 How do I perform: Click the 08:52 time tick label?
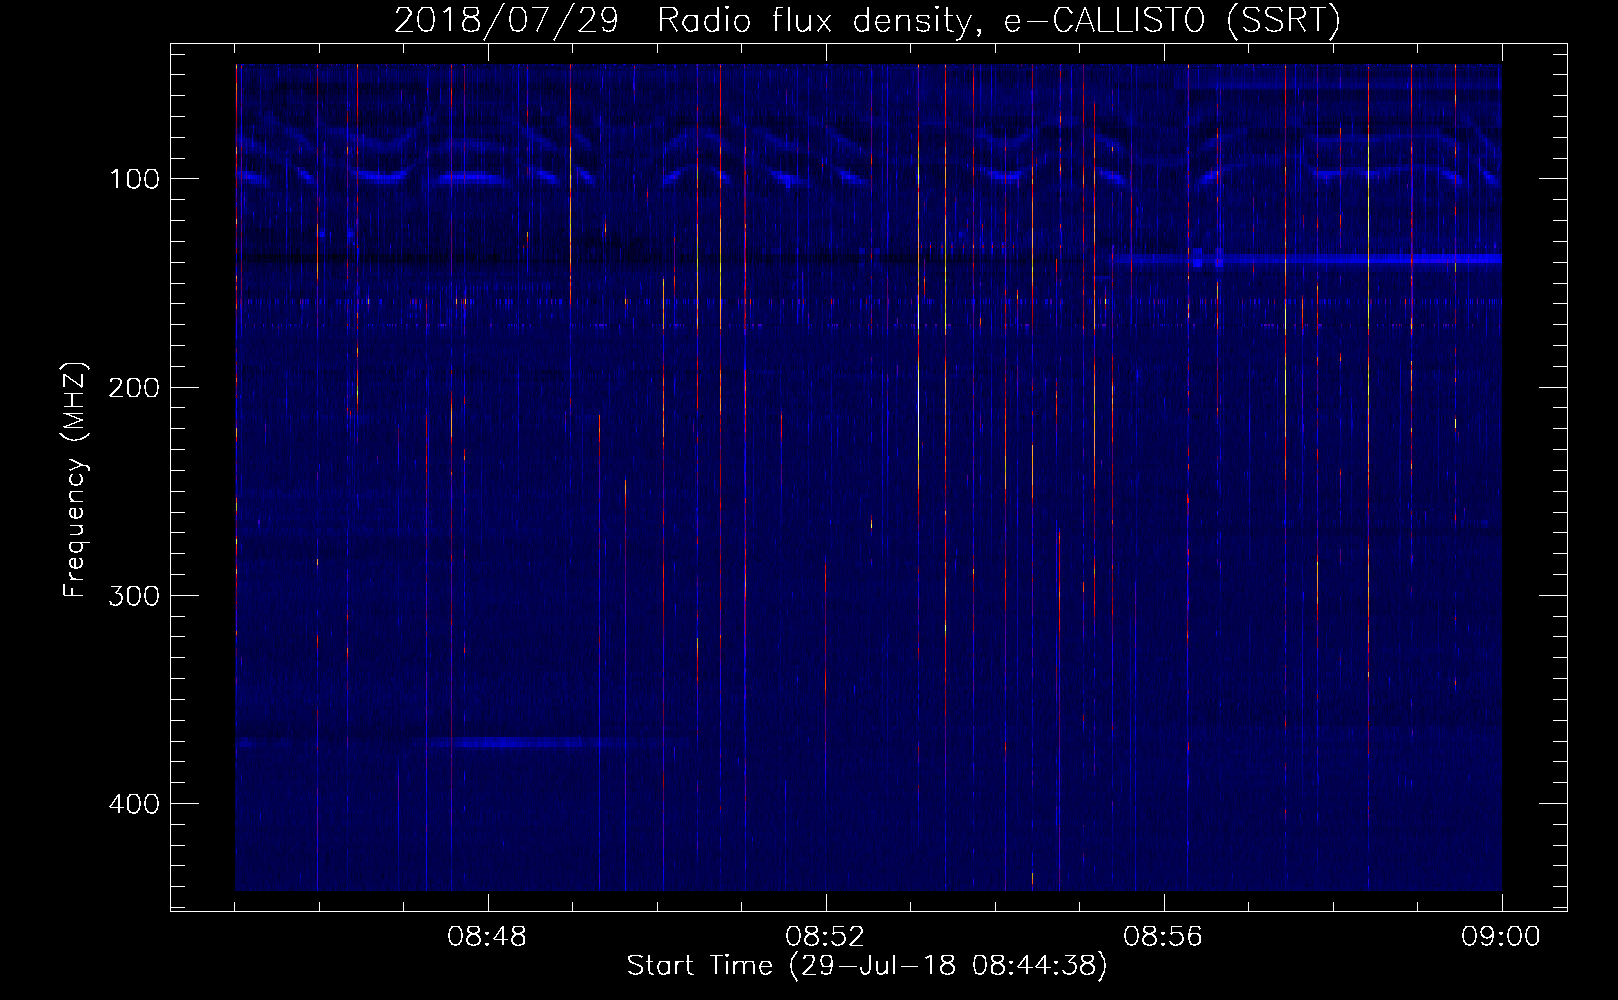825,937
